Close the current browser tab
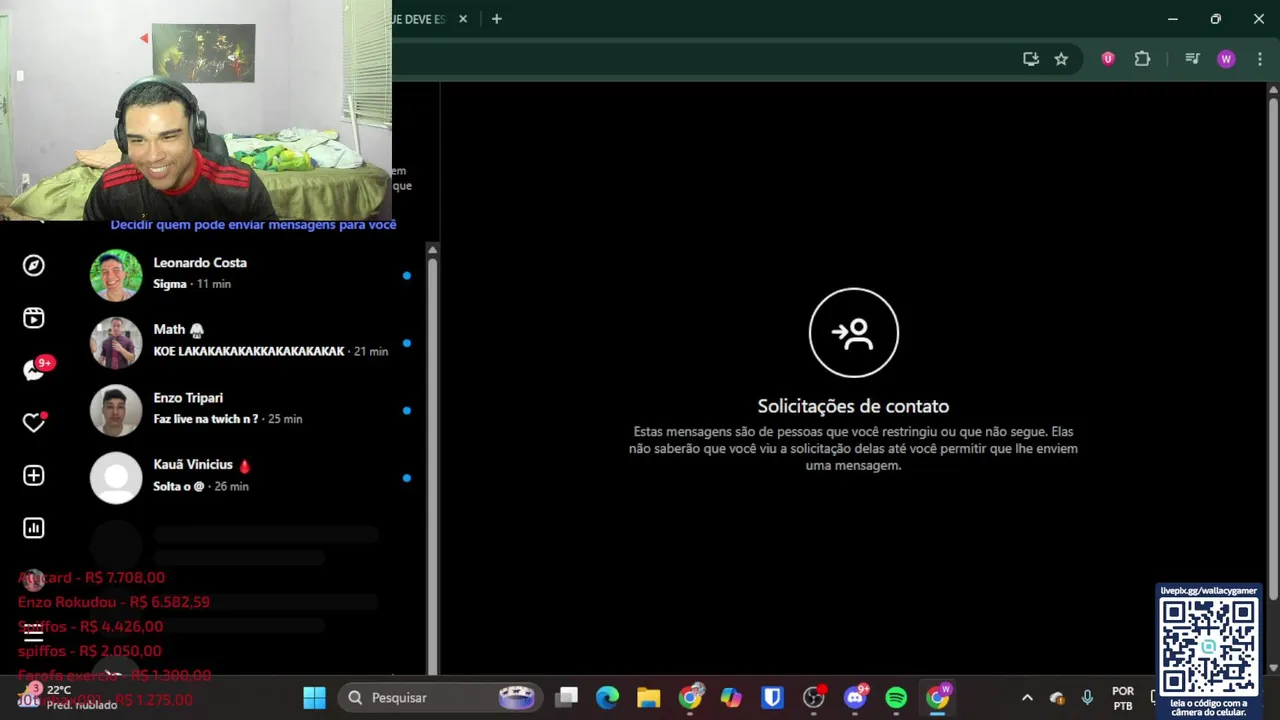This screenshot has width=1280, height=720. pyautogui.click(x=463, y=19)
